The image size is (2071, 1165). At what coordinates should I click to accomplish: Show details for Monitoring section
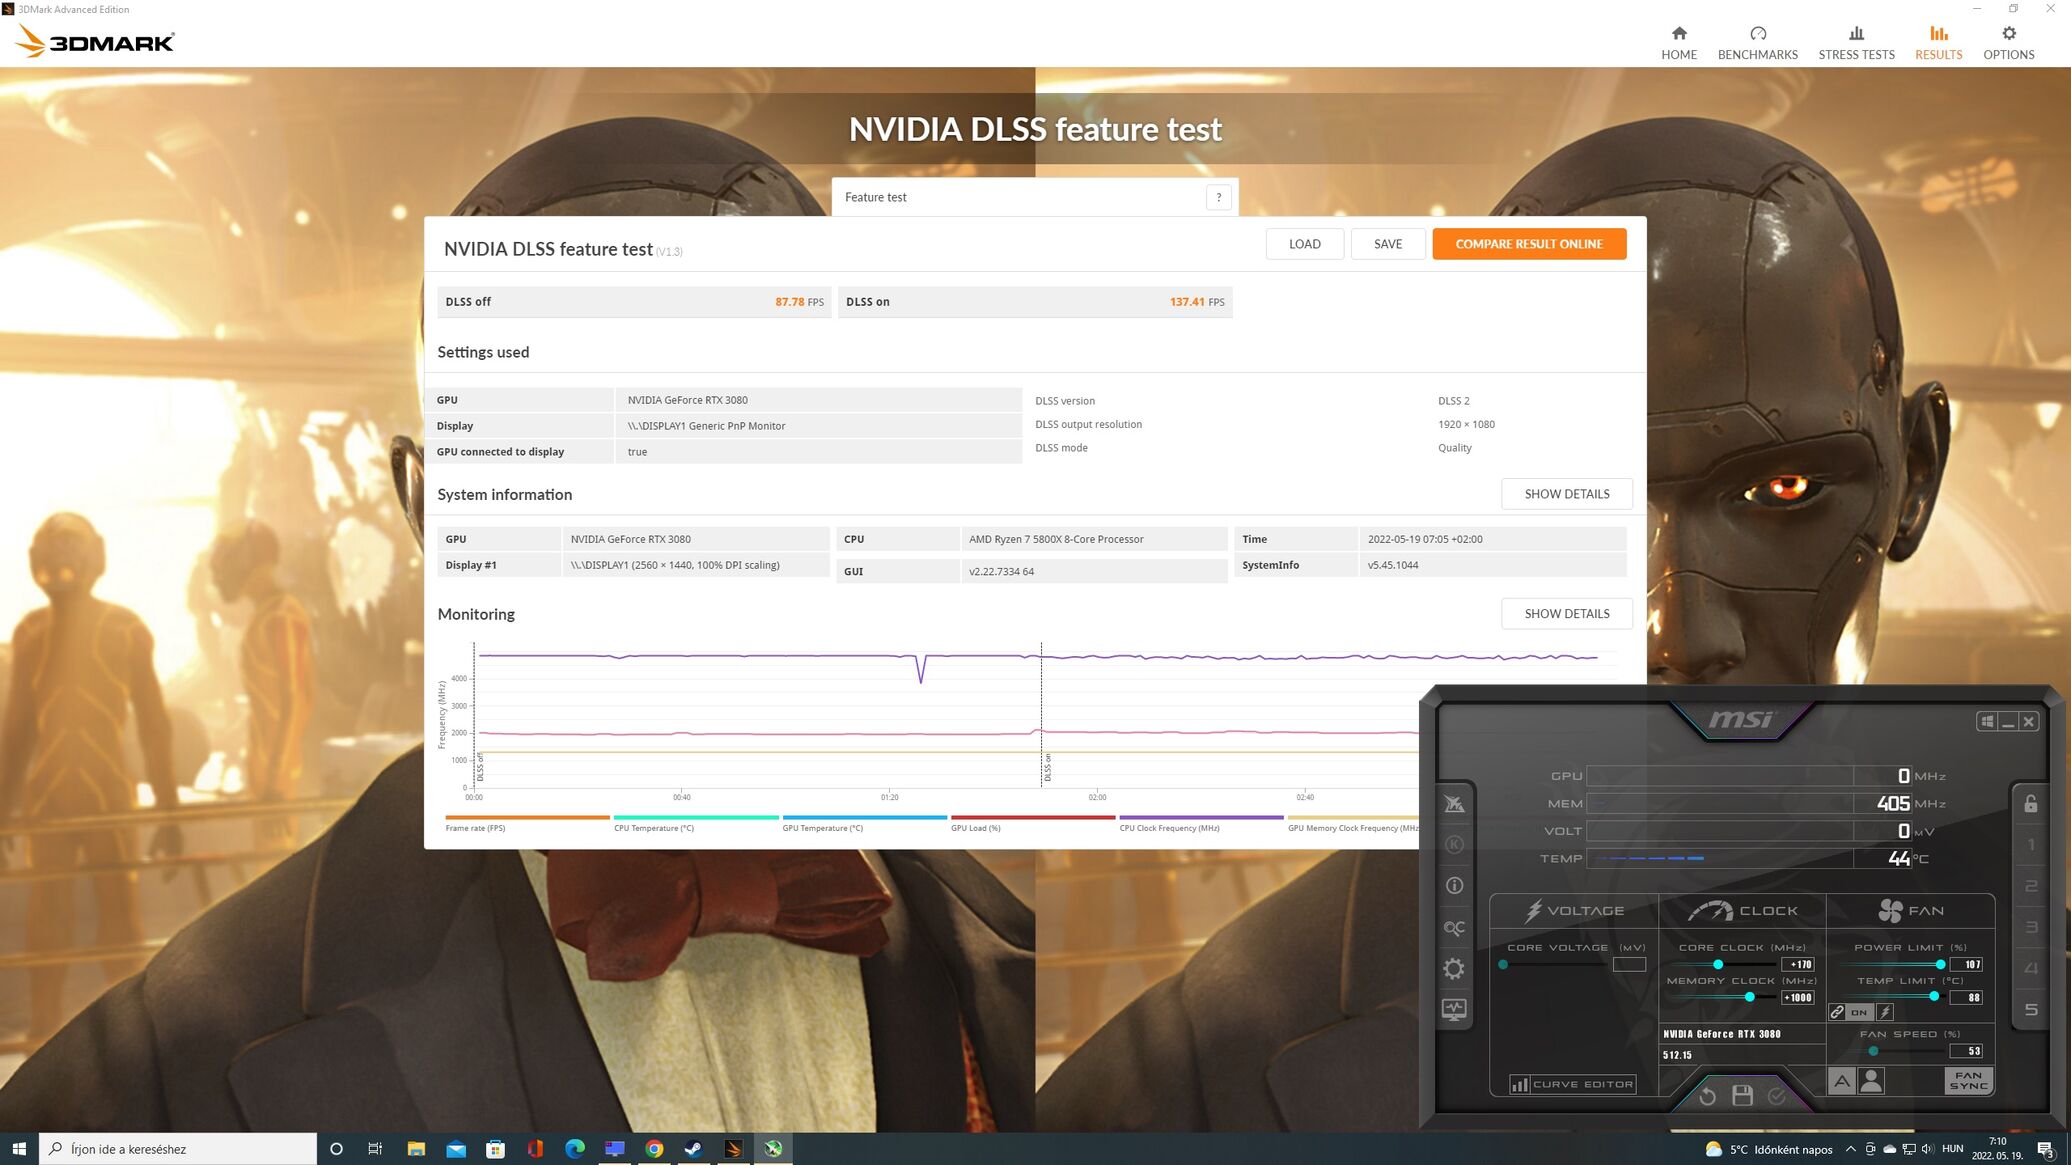point(1566,614)
